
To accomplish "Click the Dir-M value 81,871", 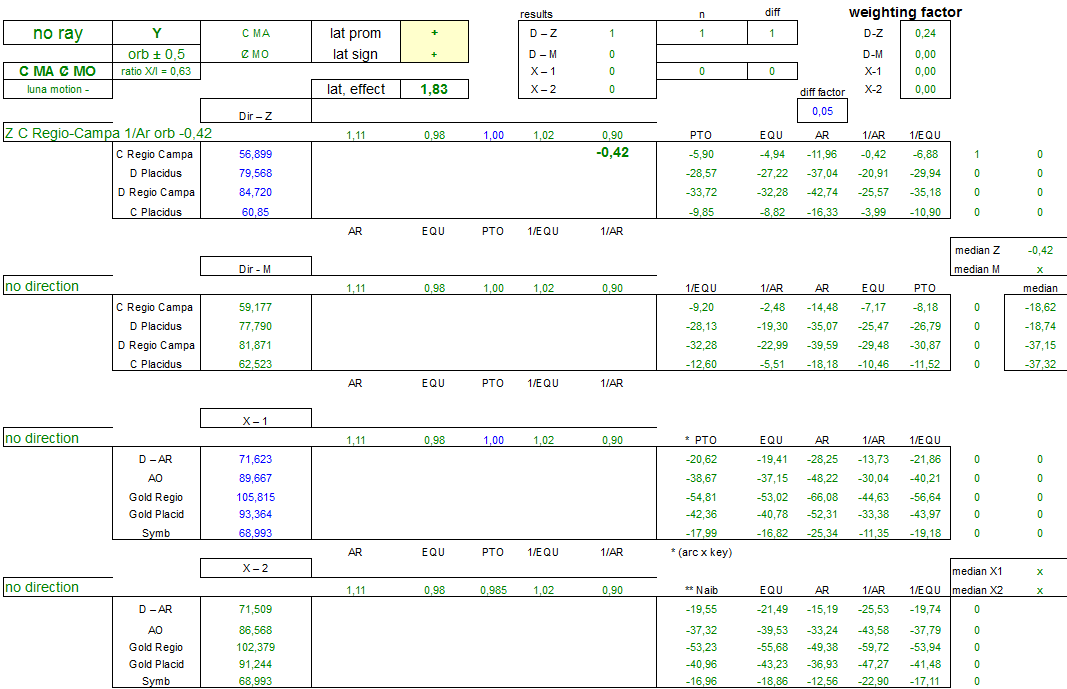I will tap(255, 346).
